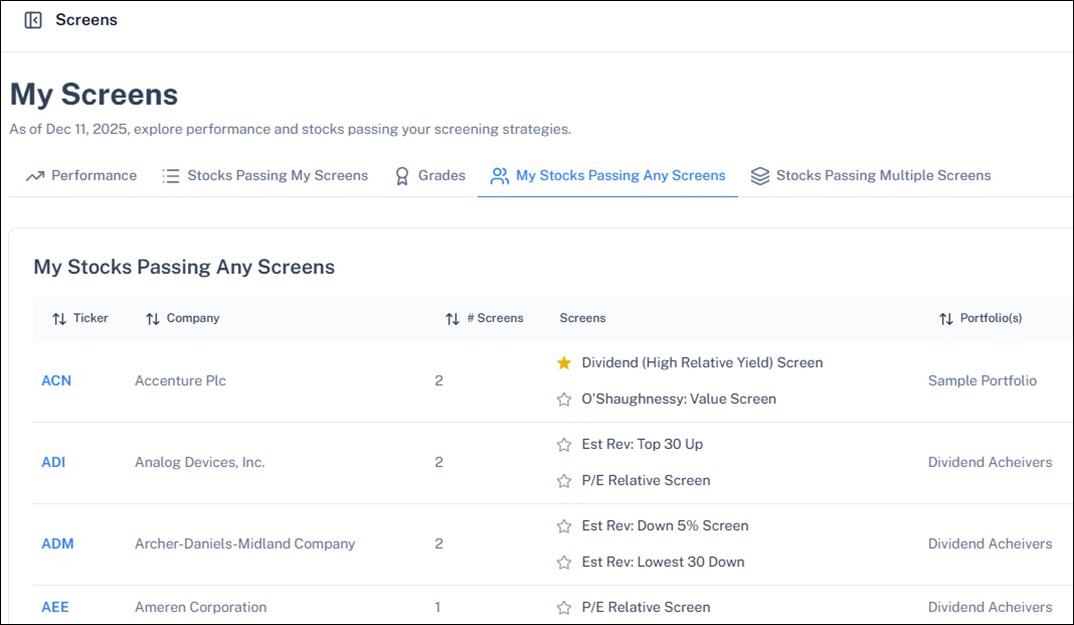Switch to the Performance tab
1074x625 pixels.
(x=81, y=176)
